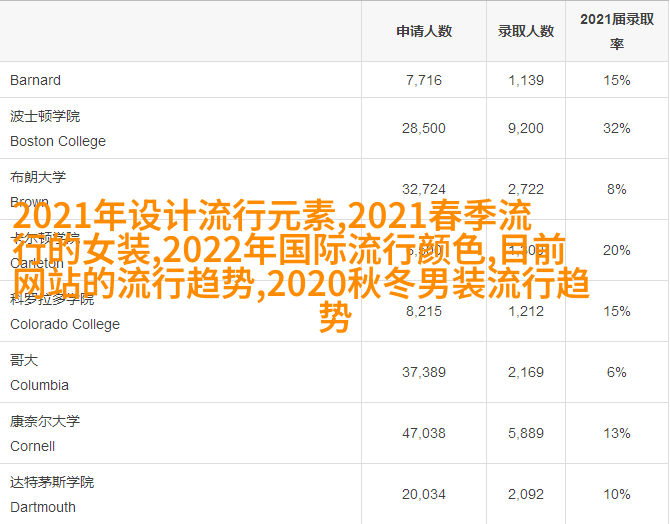The height and width of the screenshot is (524, 670).
Task: Click Barnard's admitted count 1,139
Action: coord(526,80)
